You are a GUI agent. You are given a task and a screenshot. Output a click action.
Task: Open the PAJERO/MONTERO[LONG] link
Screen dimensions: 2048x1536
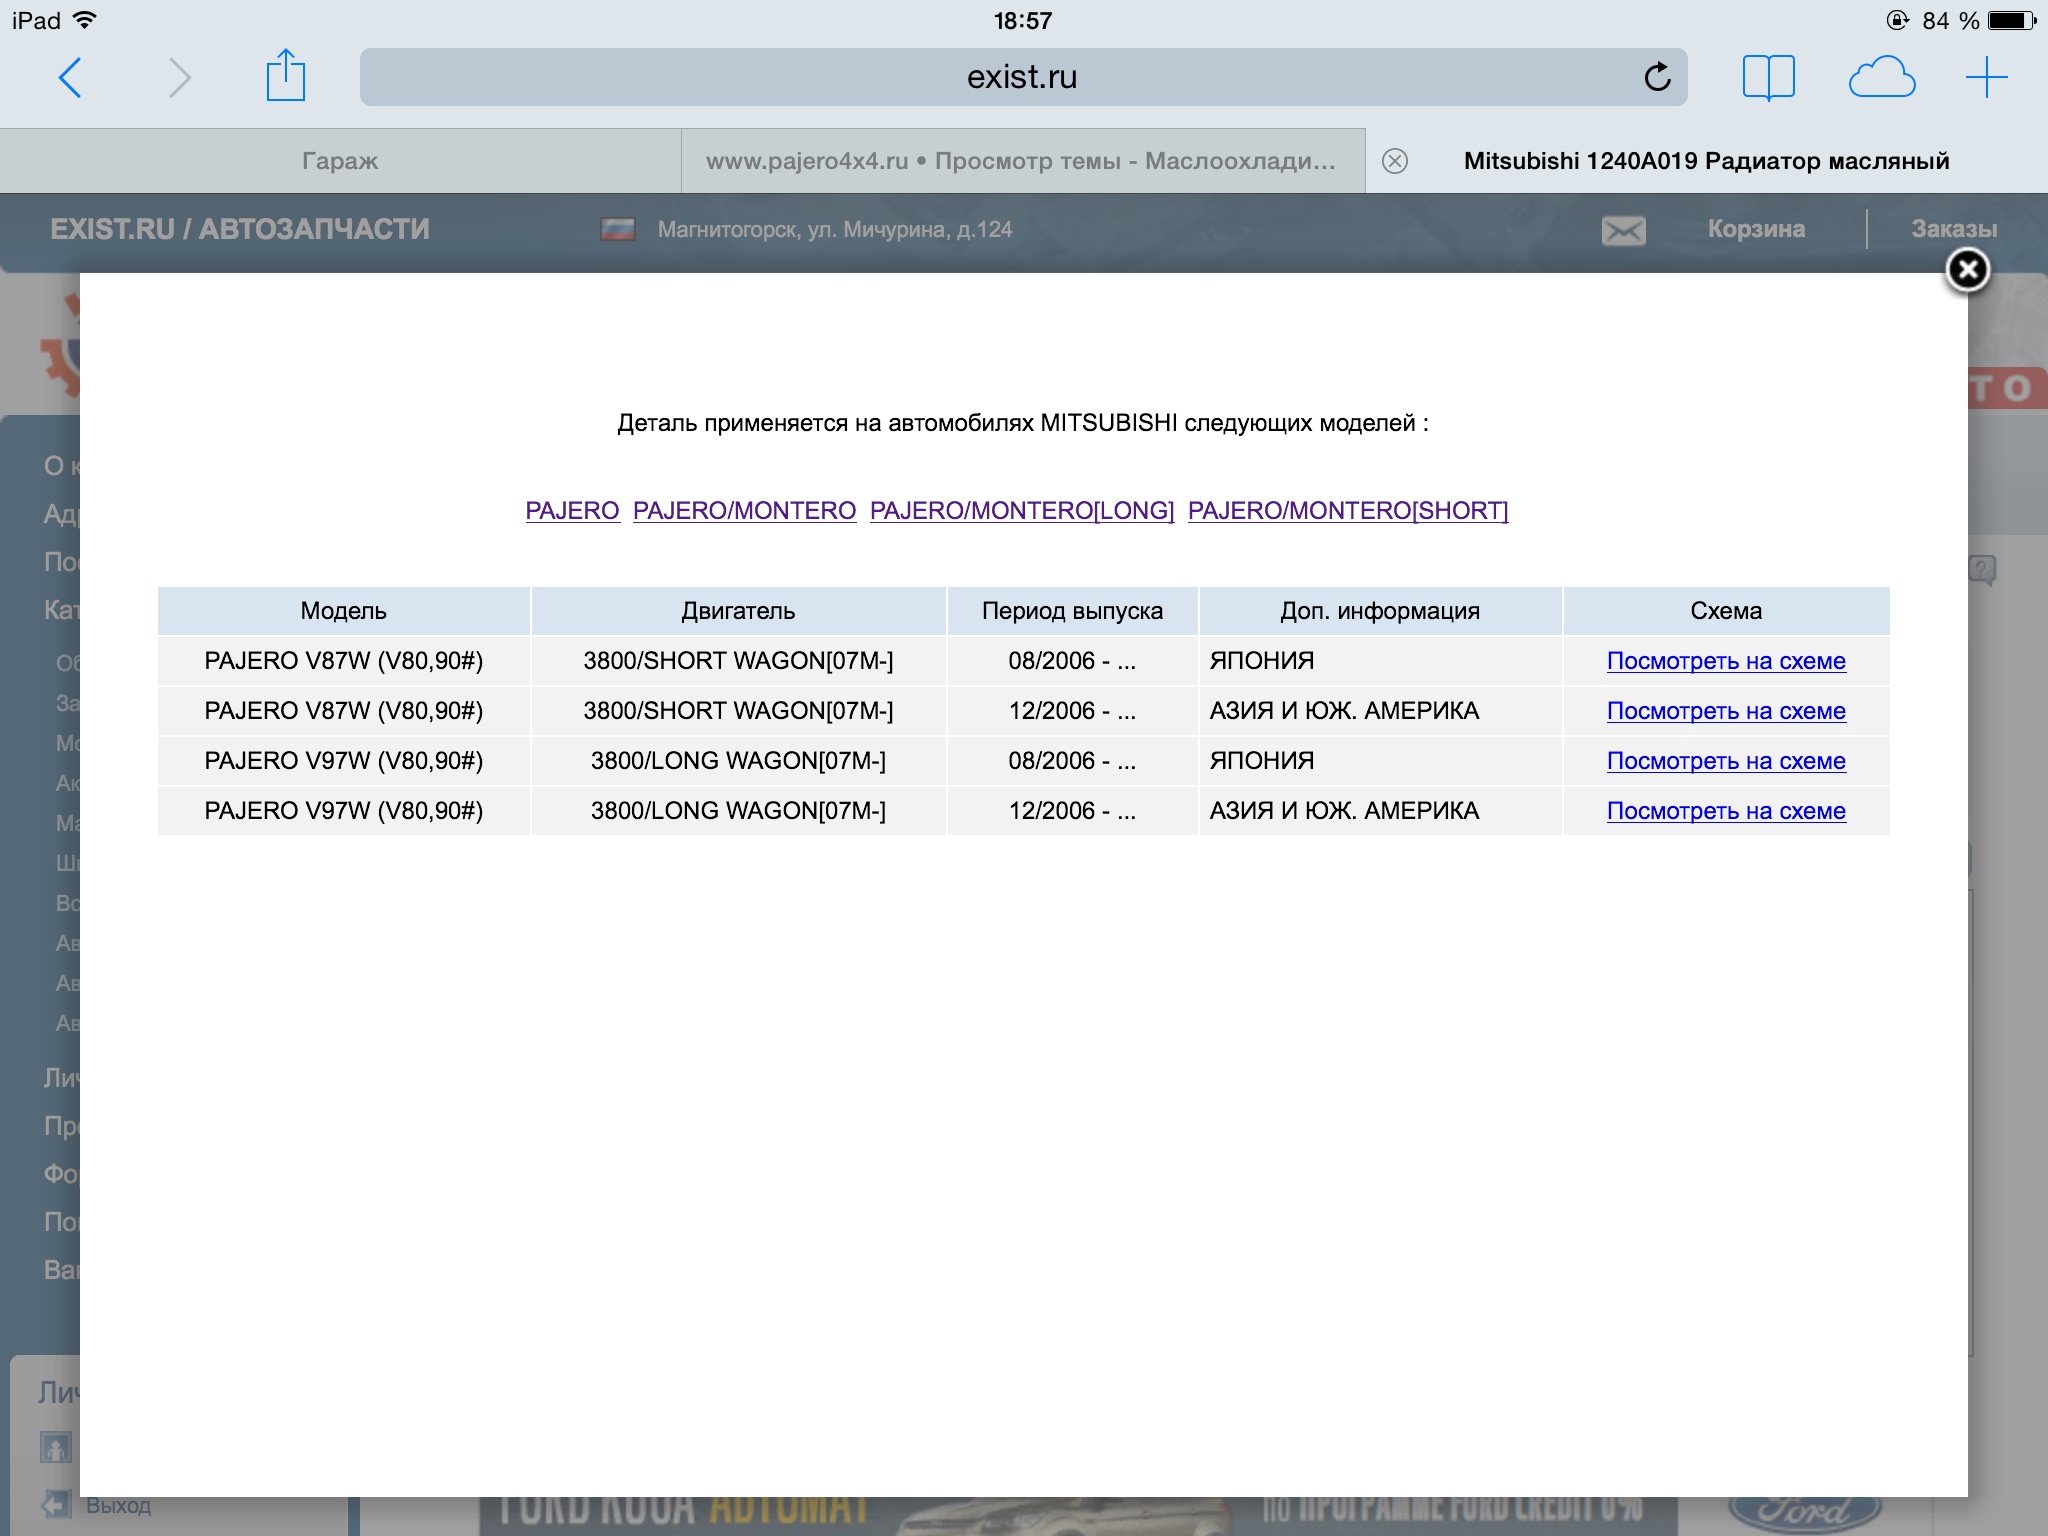[x=1021, y=511]
